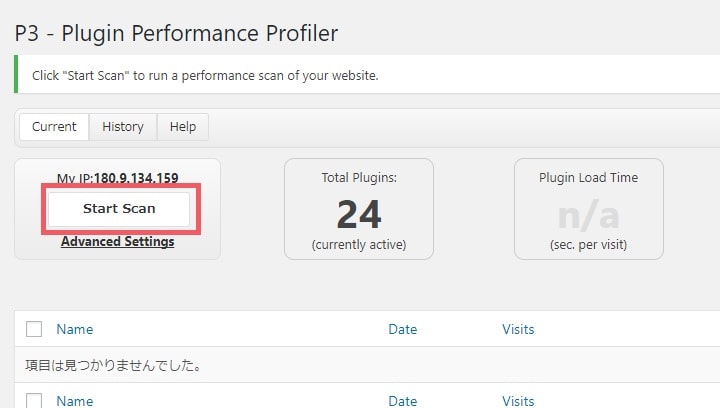Click the P3 - Plugin Performance Profiler heading
Image resolution: width=720 pixels, height=408 pixels.
coord(176,33)
